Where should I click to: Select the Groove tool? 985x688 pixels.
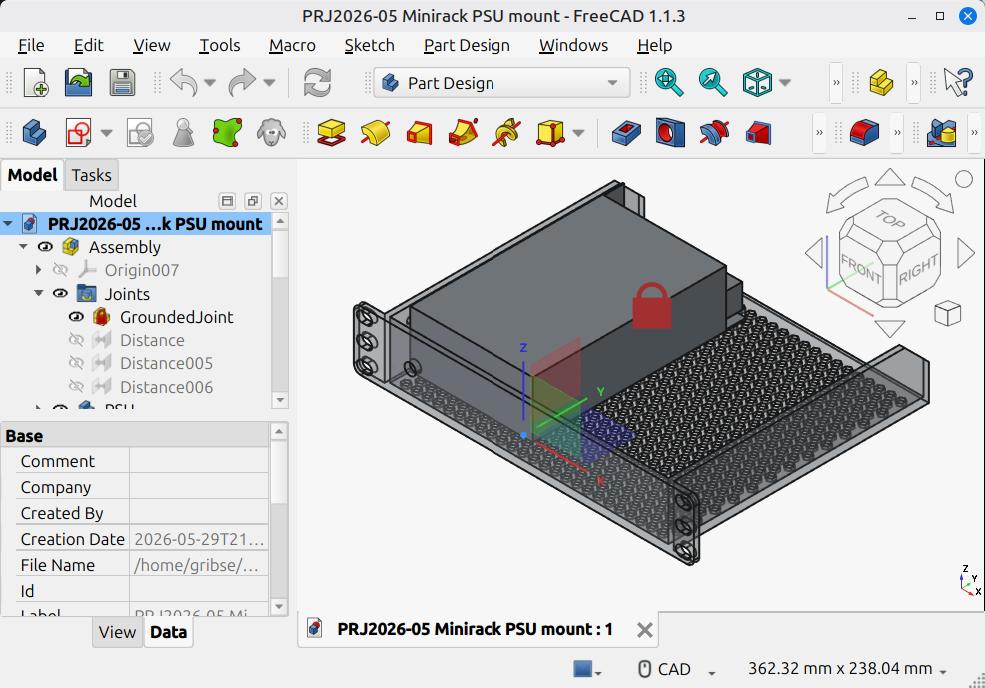pos(714,133)
